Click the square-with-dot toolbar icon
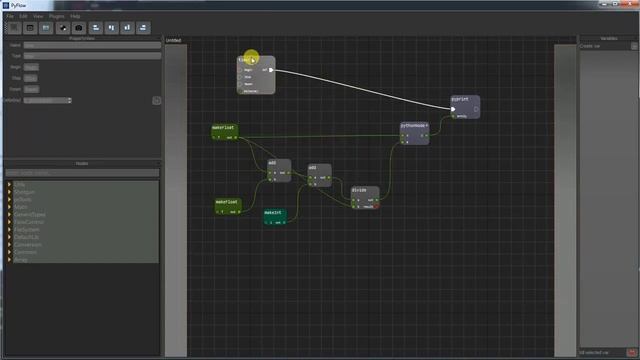 30,28
